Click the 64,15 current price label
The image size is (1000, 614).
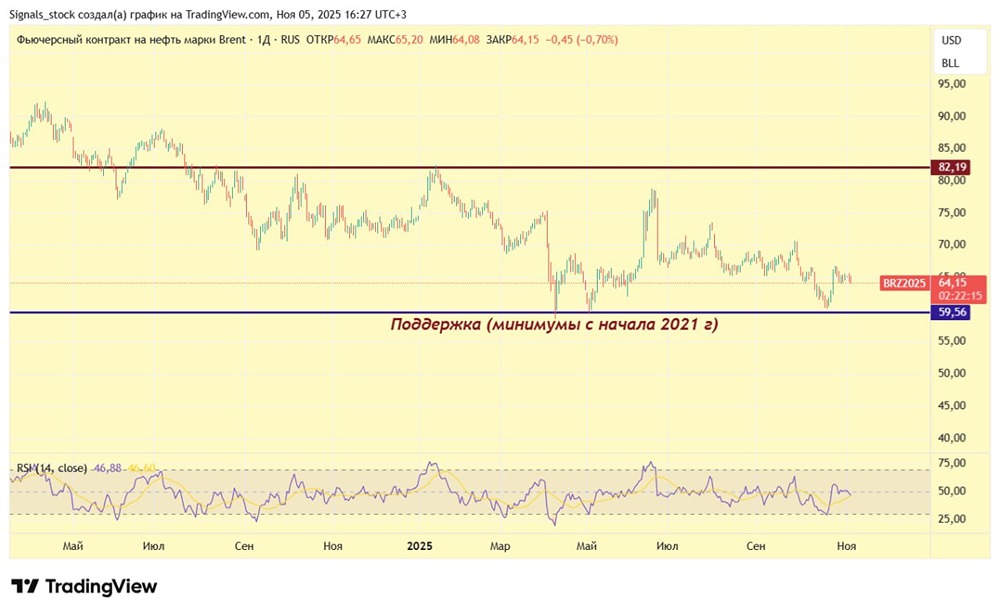[952, 282]
